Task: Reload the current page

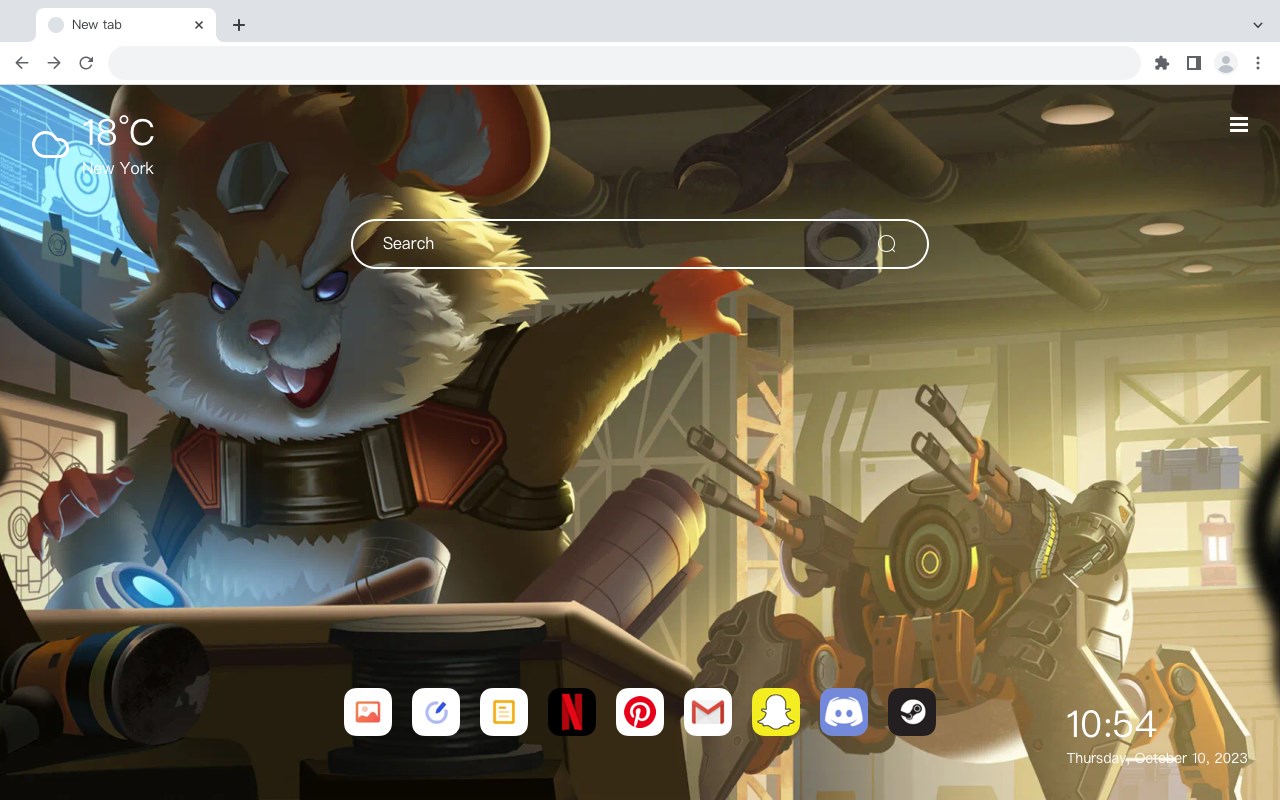Action: pos(86,63)
